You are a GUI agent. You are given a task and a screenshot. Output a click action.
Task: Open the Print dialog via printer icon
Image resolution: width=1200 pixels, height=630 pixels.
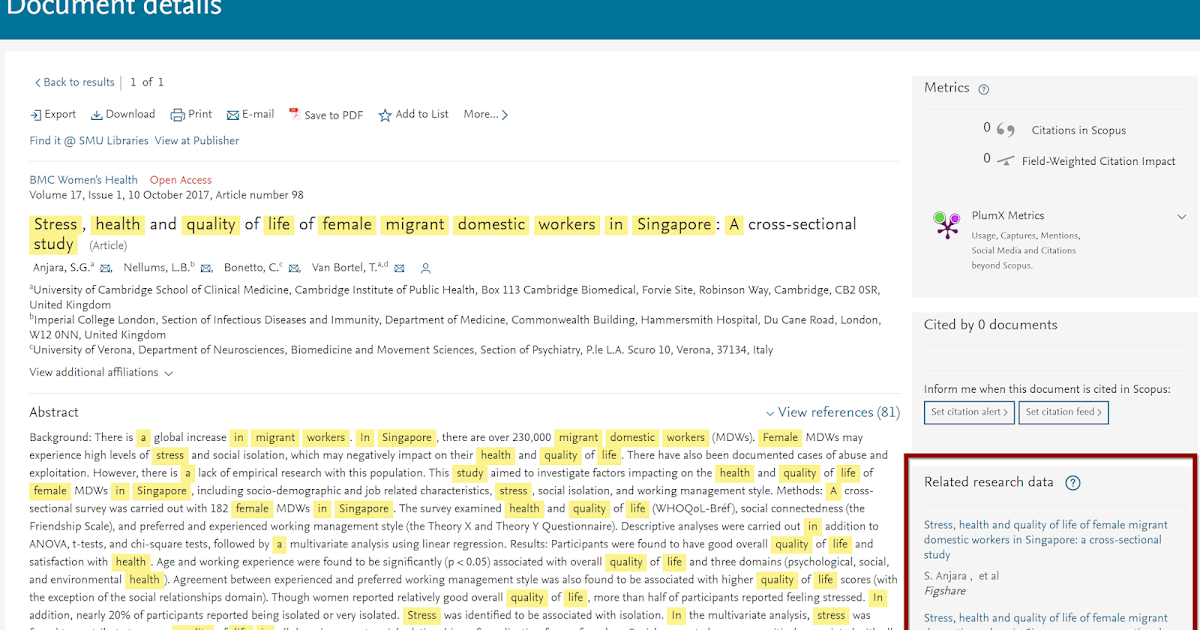(x=175, y=114)
